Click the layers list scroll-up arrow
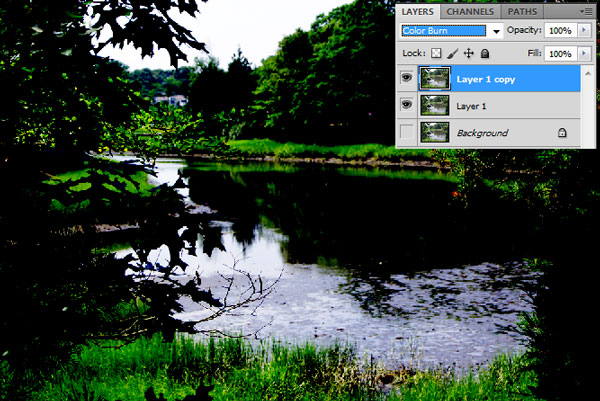 tap(588, 73)
